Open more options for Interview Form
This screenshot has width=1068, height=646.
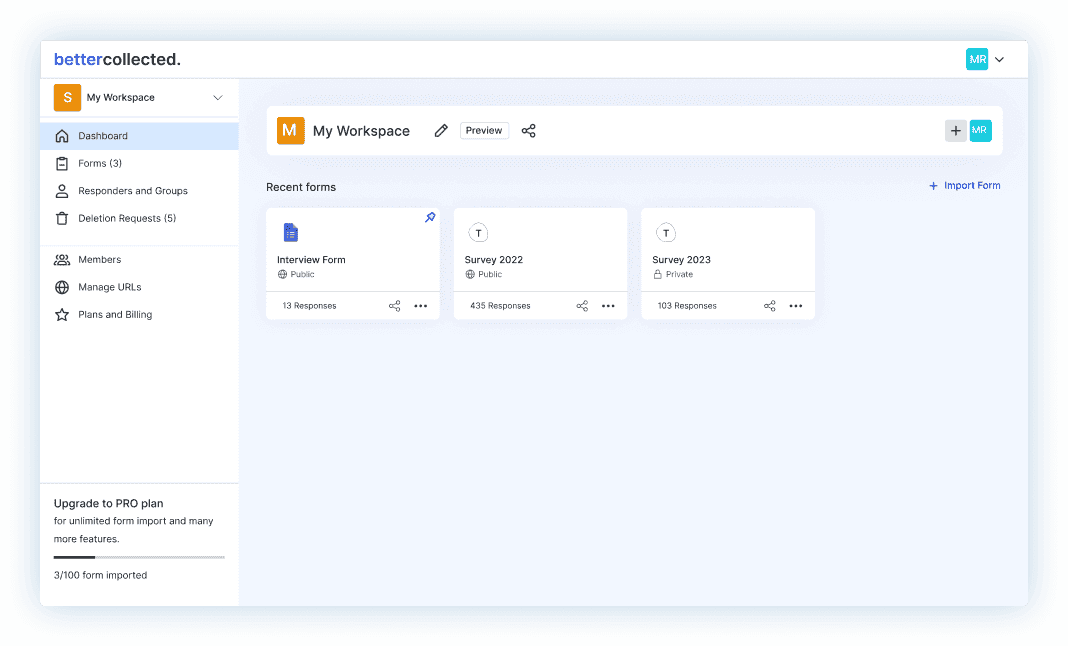[421, 306]
